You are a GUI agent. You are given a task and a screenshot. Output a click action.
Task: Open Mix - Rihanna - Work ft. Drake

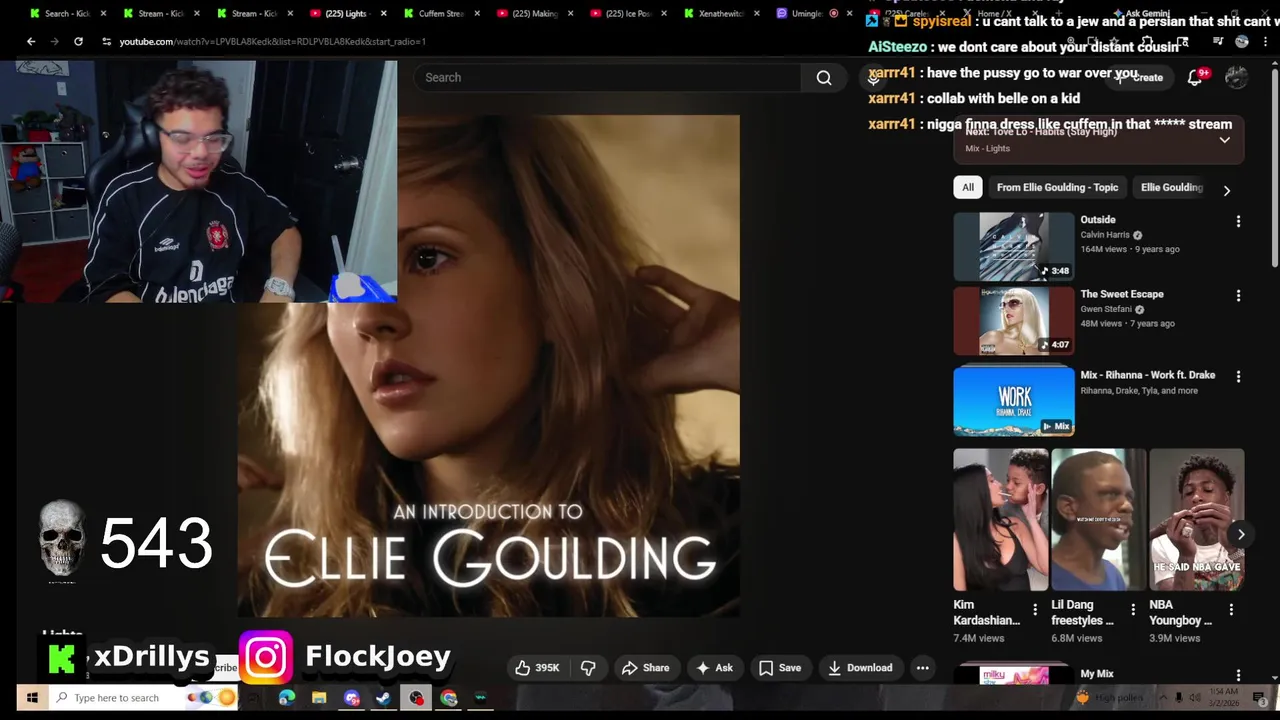[1148, 375]
